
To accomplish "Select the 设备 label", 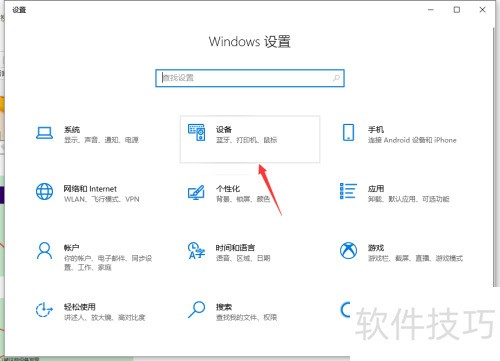I will coord(224,129).
